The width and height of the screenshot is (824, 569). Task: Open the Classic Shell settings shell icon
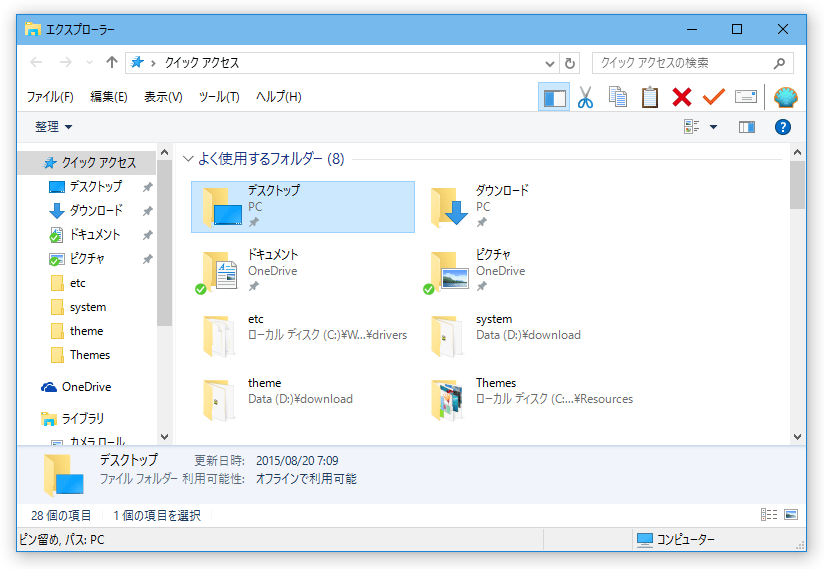coord(786,97)
